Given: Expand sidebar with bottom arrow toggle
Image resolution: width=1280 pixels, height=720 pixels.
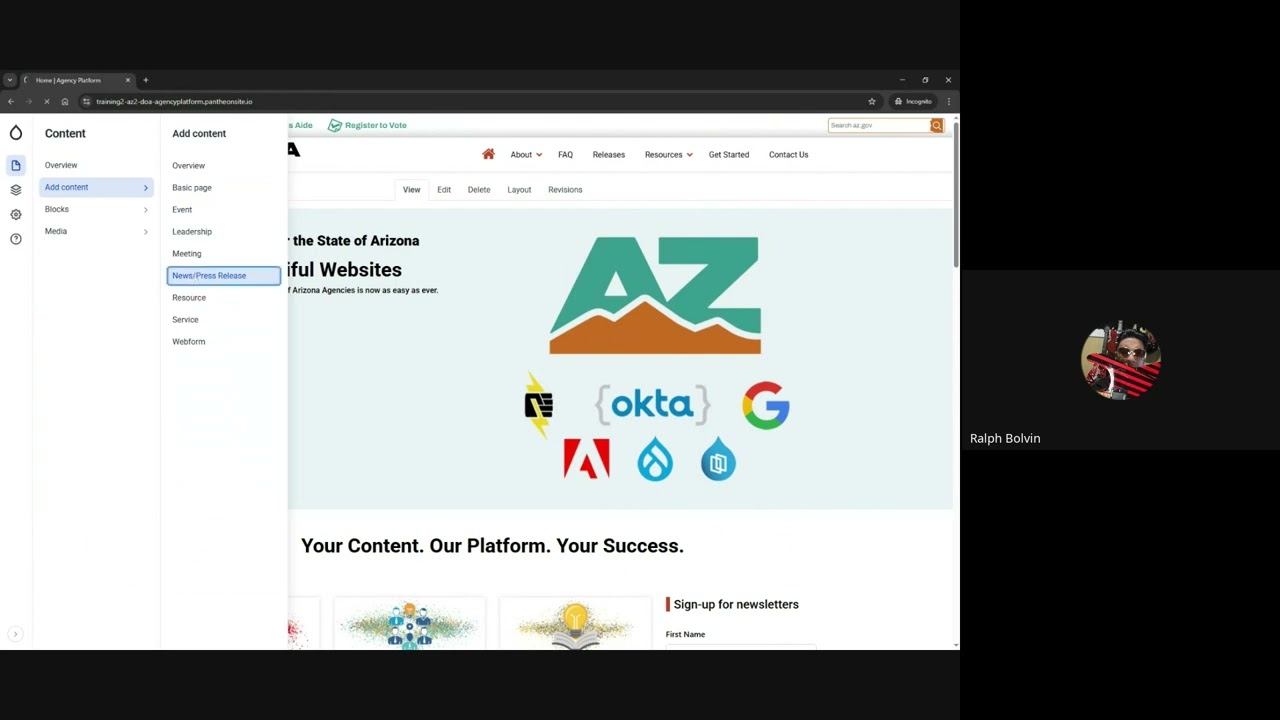Looking at the screenshot, I should click(15, 634).
